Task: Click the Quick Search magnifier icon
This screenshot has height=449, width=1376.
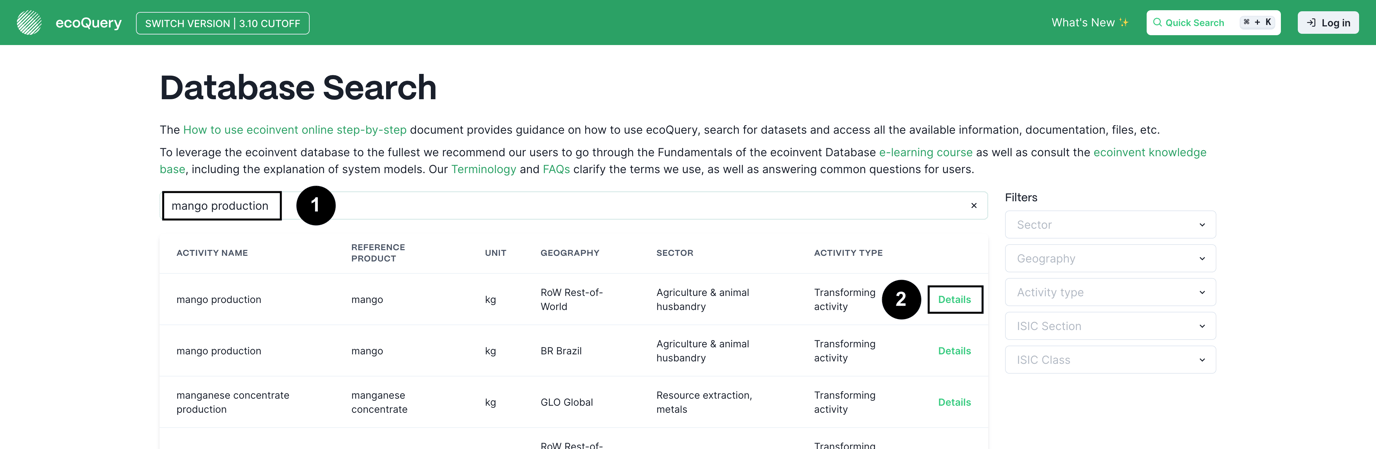Action: coord(1158,22)
